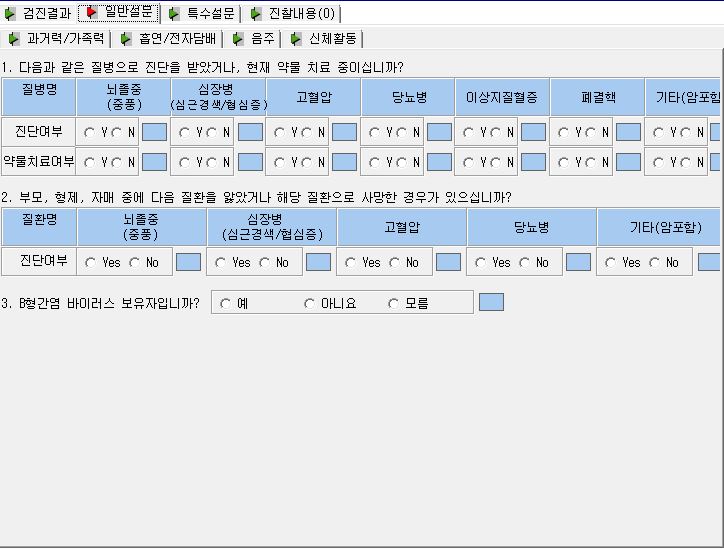The height and width of the screenshot is (549, 724).
Task: Click blue field beside 당뇨병 진단여부 Y/N
Action: click(x=439, y=132)
